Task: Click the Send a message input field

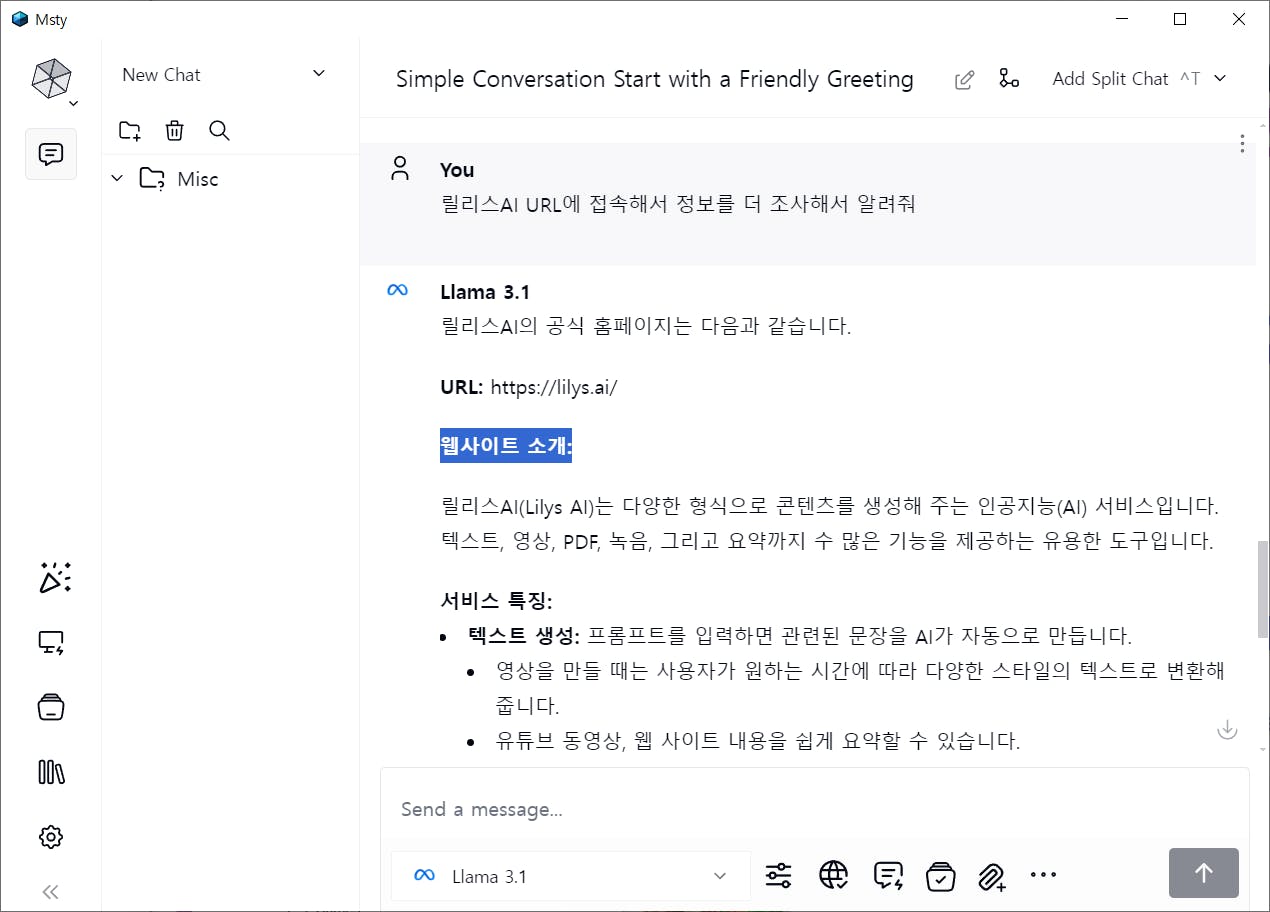Action: (814, 809)
